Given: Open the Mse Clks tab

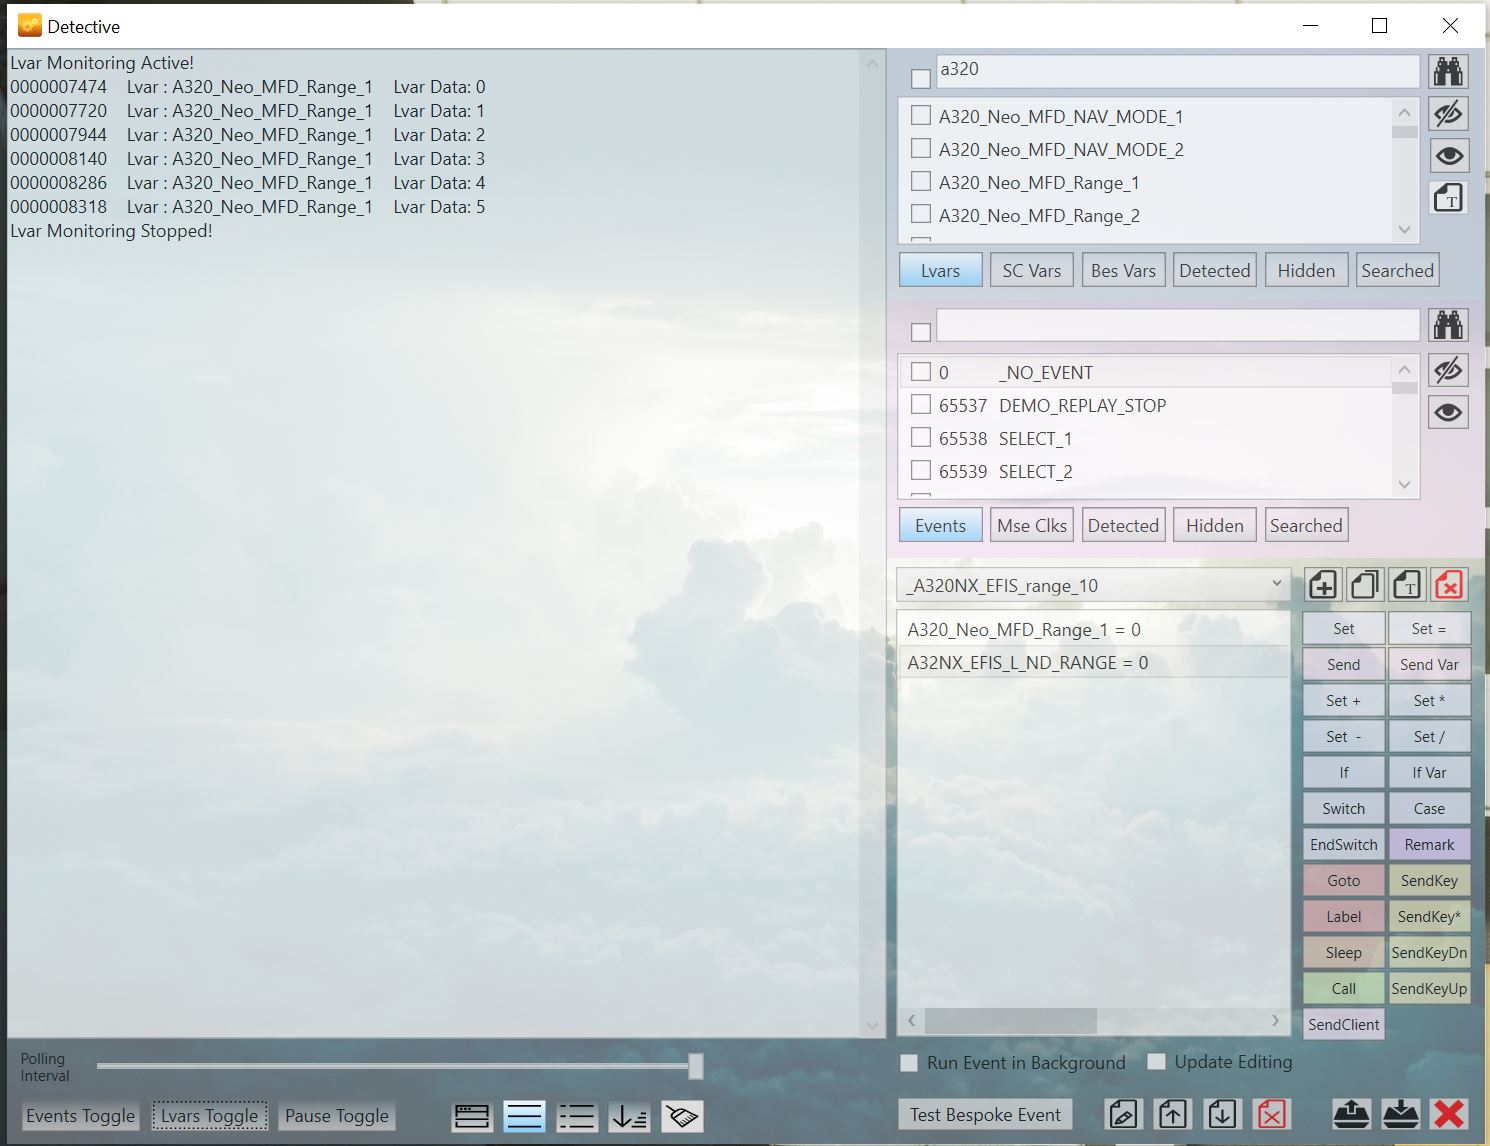Looking at the screenshot, I should point(1031,526).
